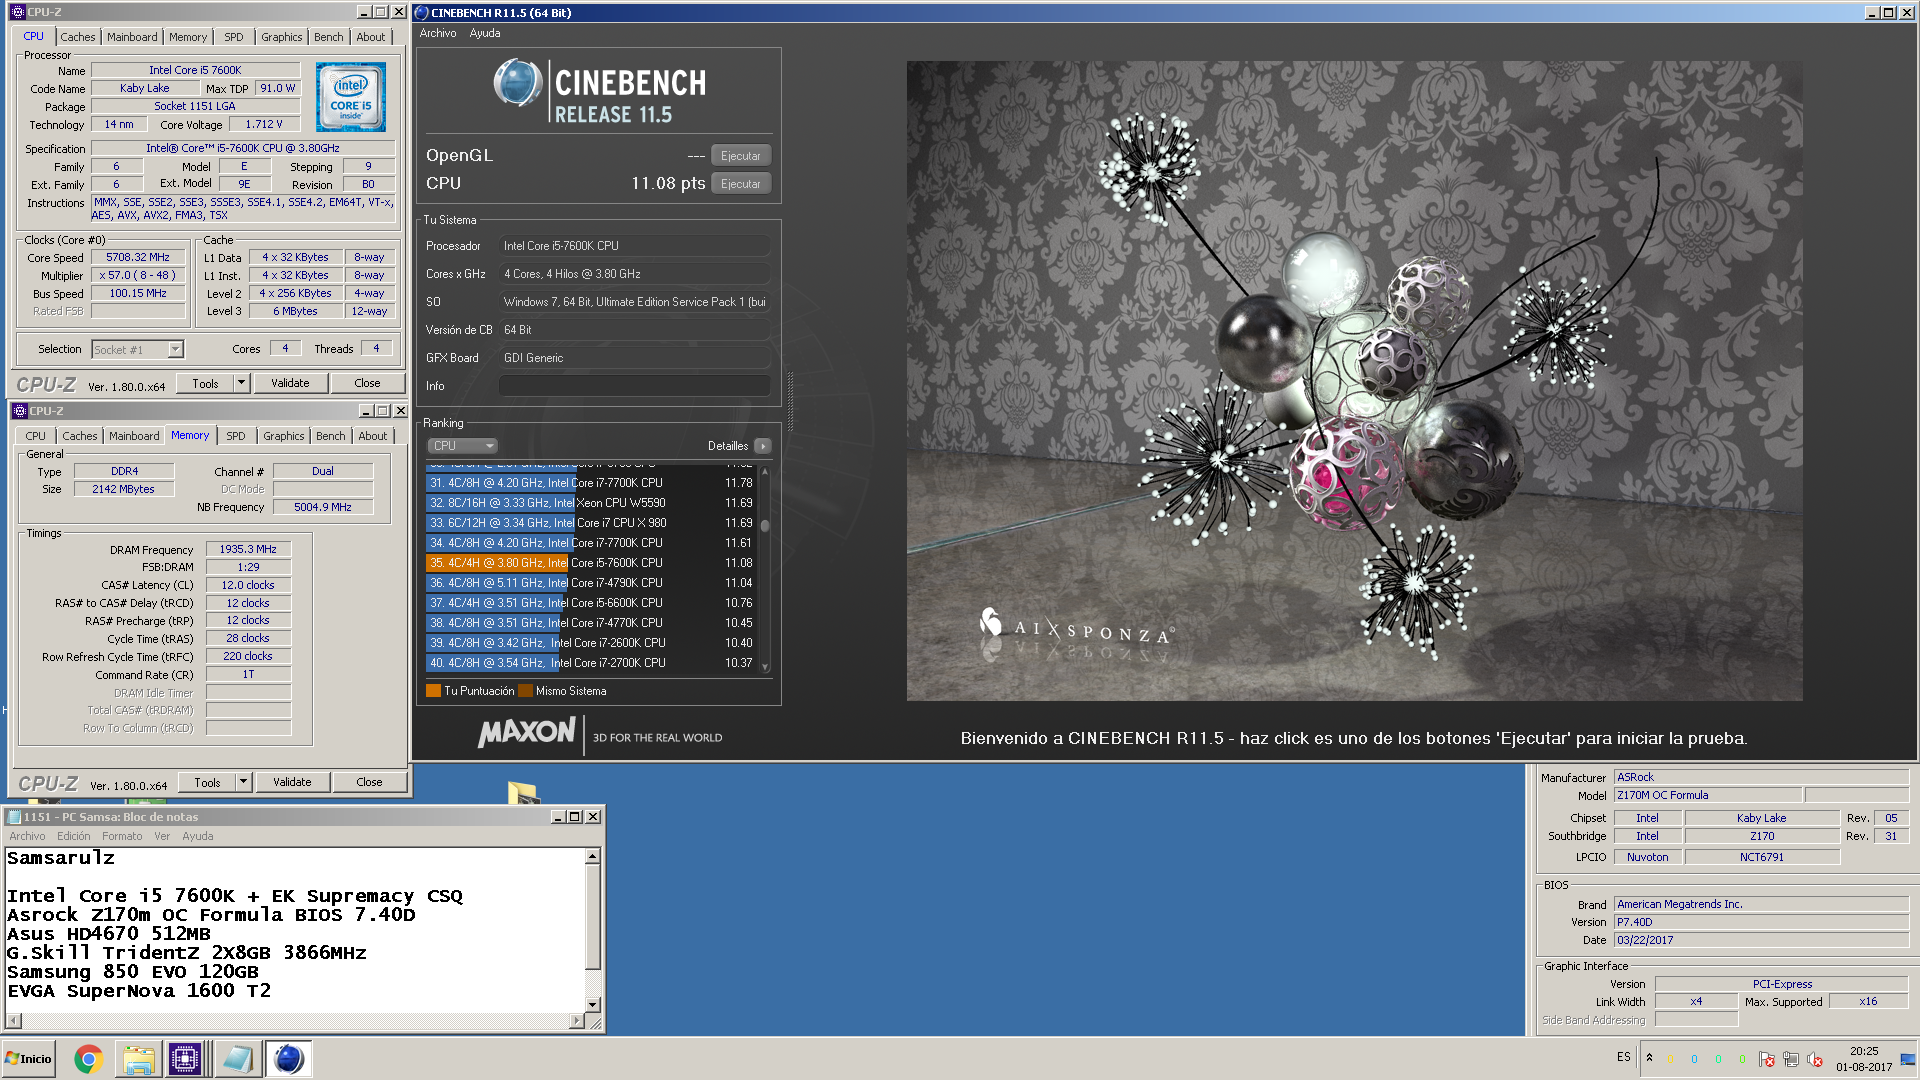Click Close in the Memory CPU-Z window
The width and height of the screenshot is (1920, 1080).
coord(369,782)
